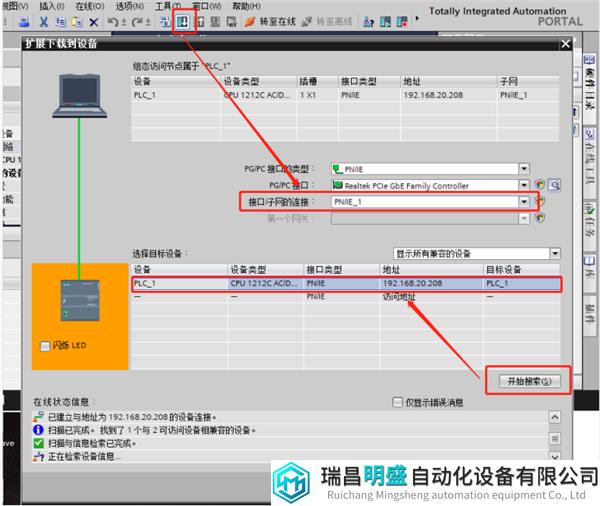This screenshot has height=506, width=600.
Task: Open the PG/PC 接口的类型 dropdown
Action: (524, 168)
